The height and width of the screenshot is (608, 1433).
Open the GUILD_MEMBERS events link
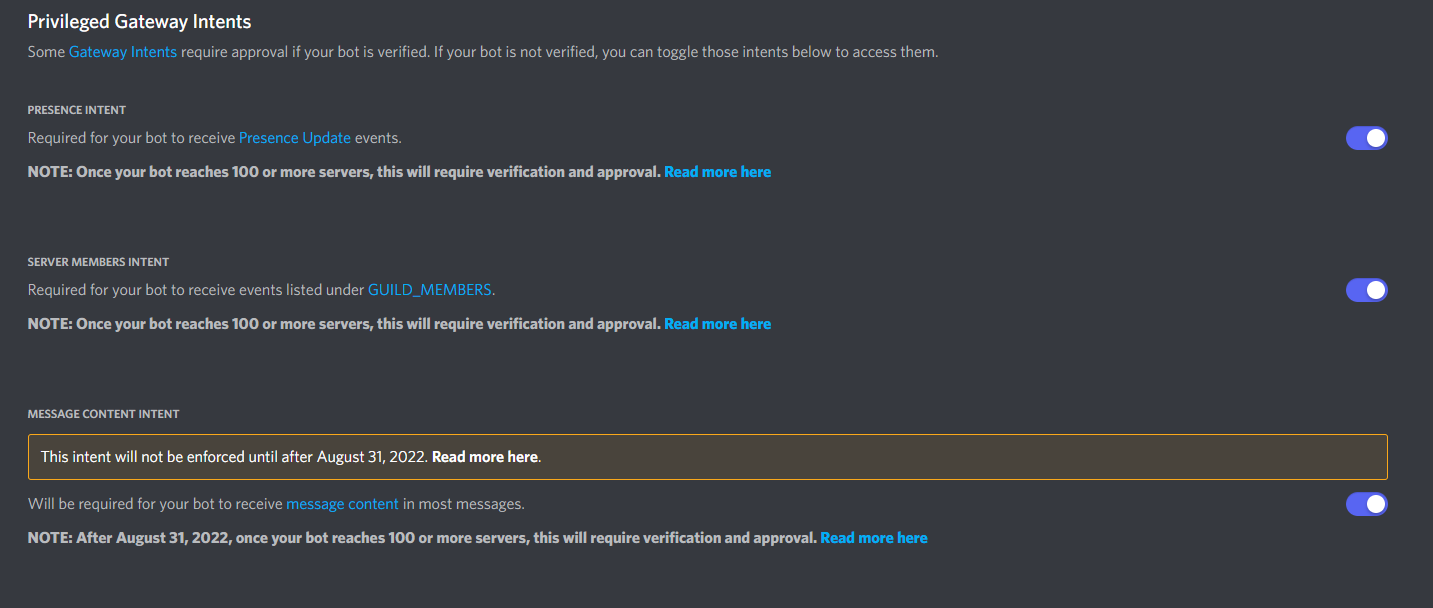[x=430, y=290]
